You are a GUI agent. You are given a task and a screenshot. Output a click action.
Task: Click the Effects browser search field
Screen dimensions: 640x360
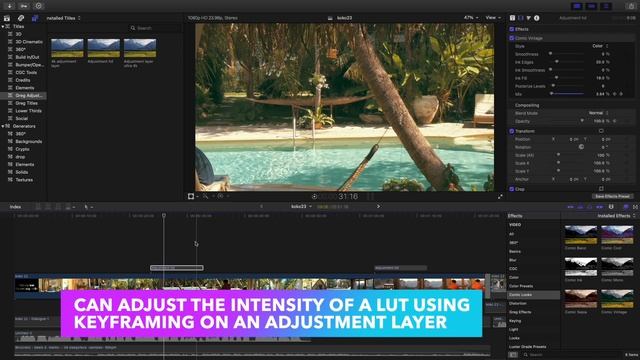(x=571, y=355)
